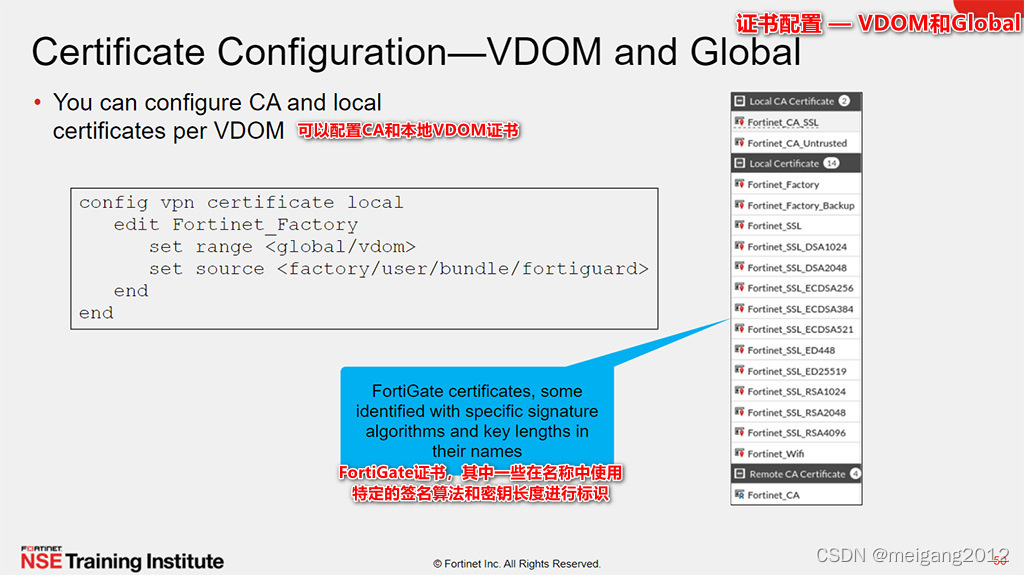The height and width of the screenshot is (575, 1024).
Task: Click the Local Certificate header label
Action: [784, 163]
